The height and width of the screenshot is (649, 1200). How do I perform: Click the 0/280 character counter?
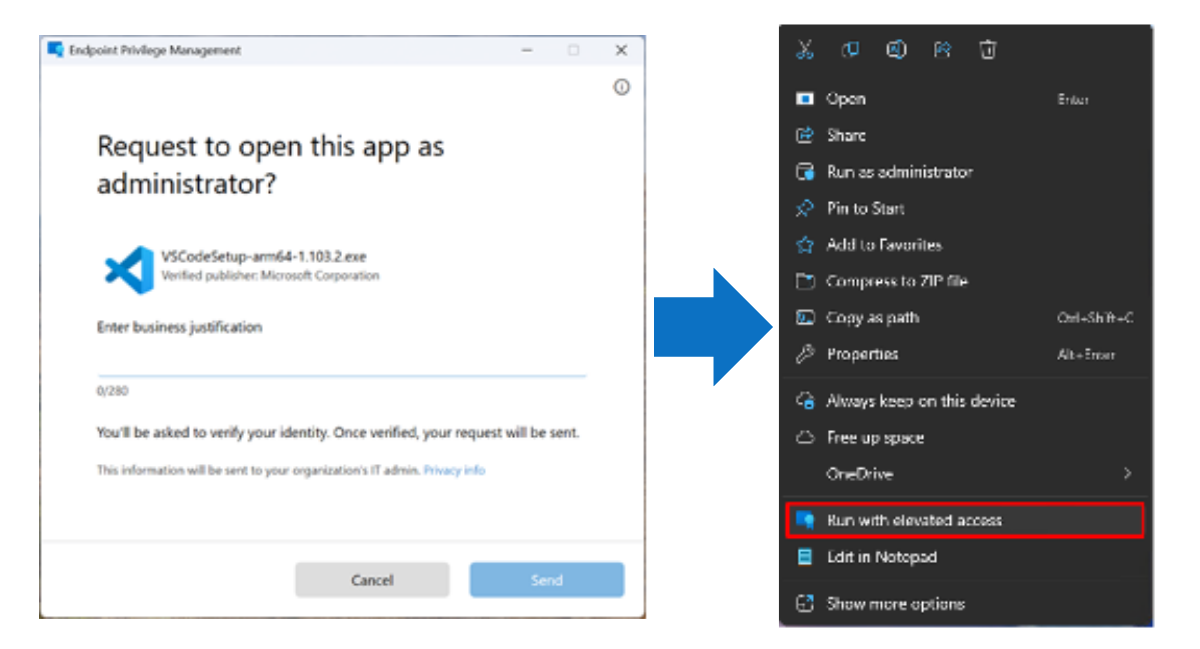pos(112,391)
